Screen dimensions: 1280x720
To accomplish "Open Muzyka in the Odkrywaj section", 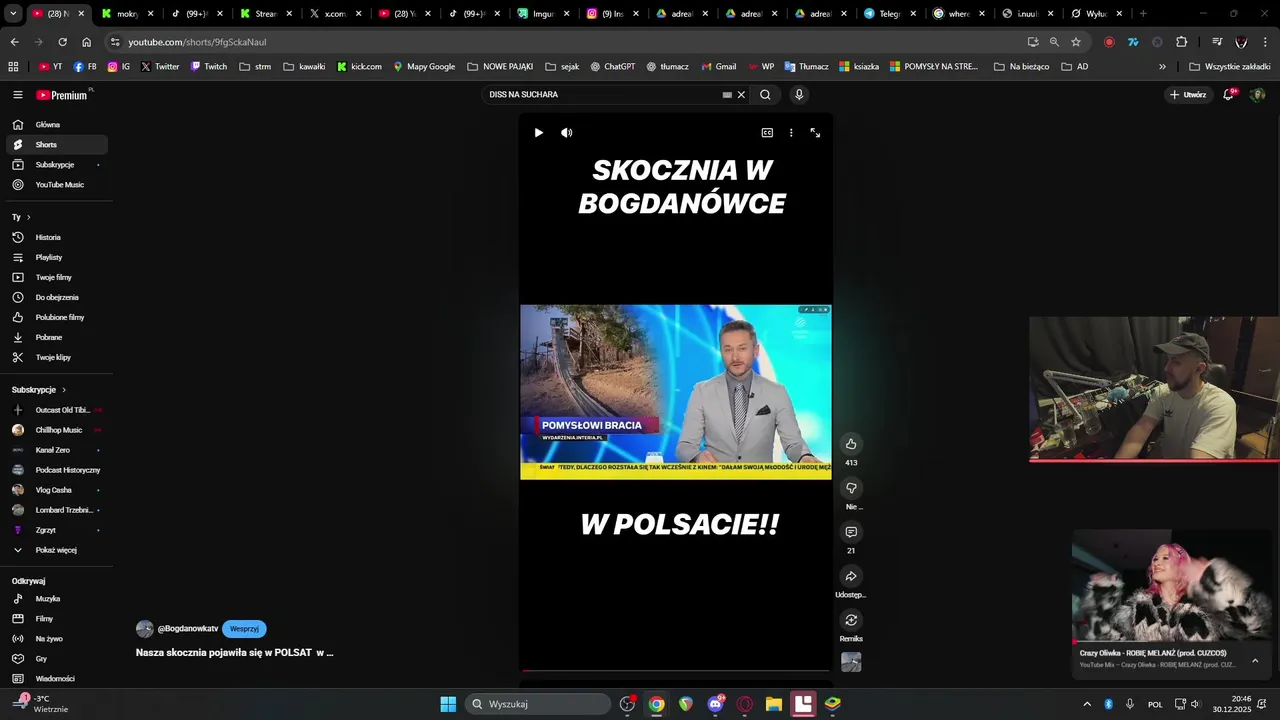I will (57, 599).
